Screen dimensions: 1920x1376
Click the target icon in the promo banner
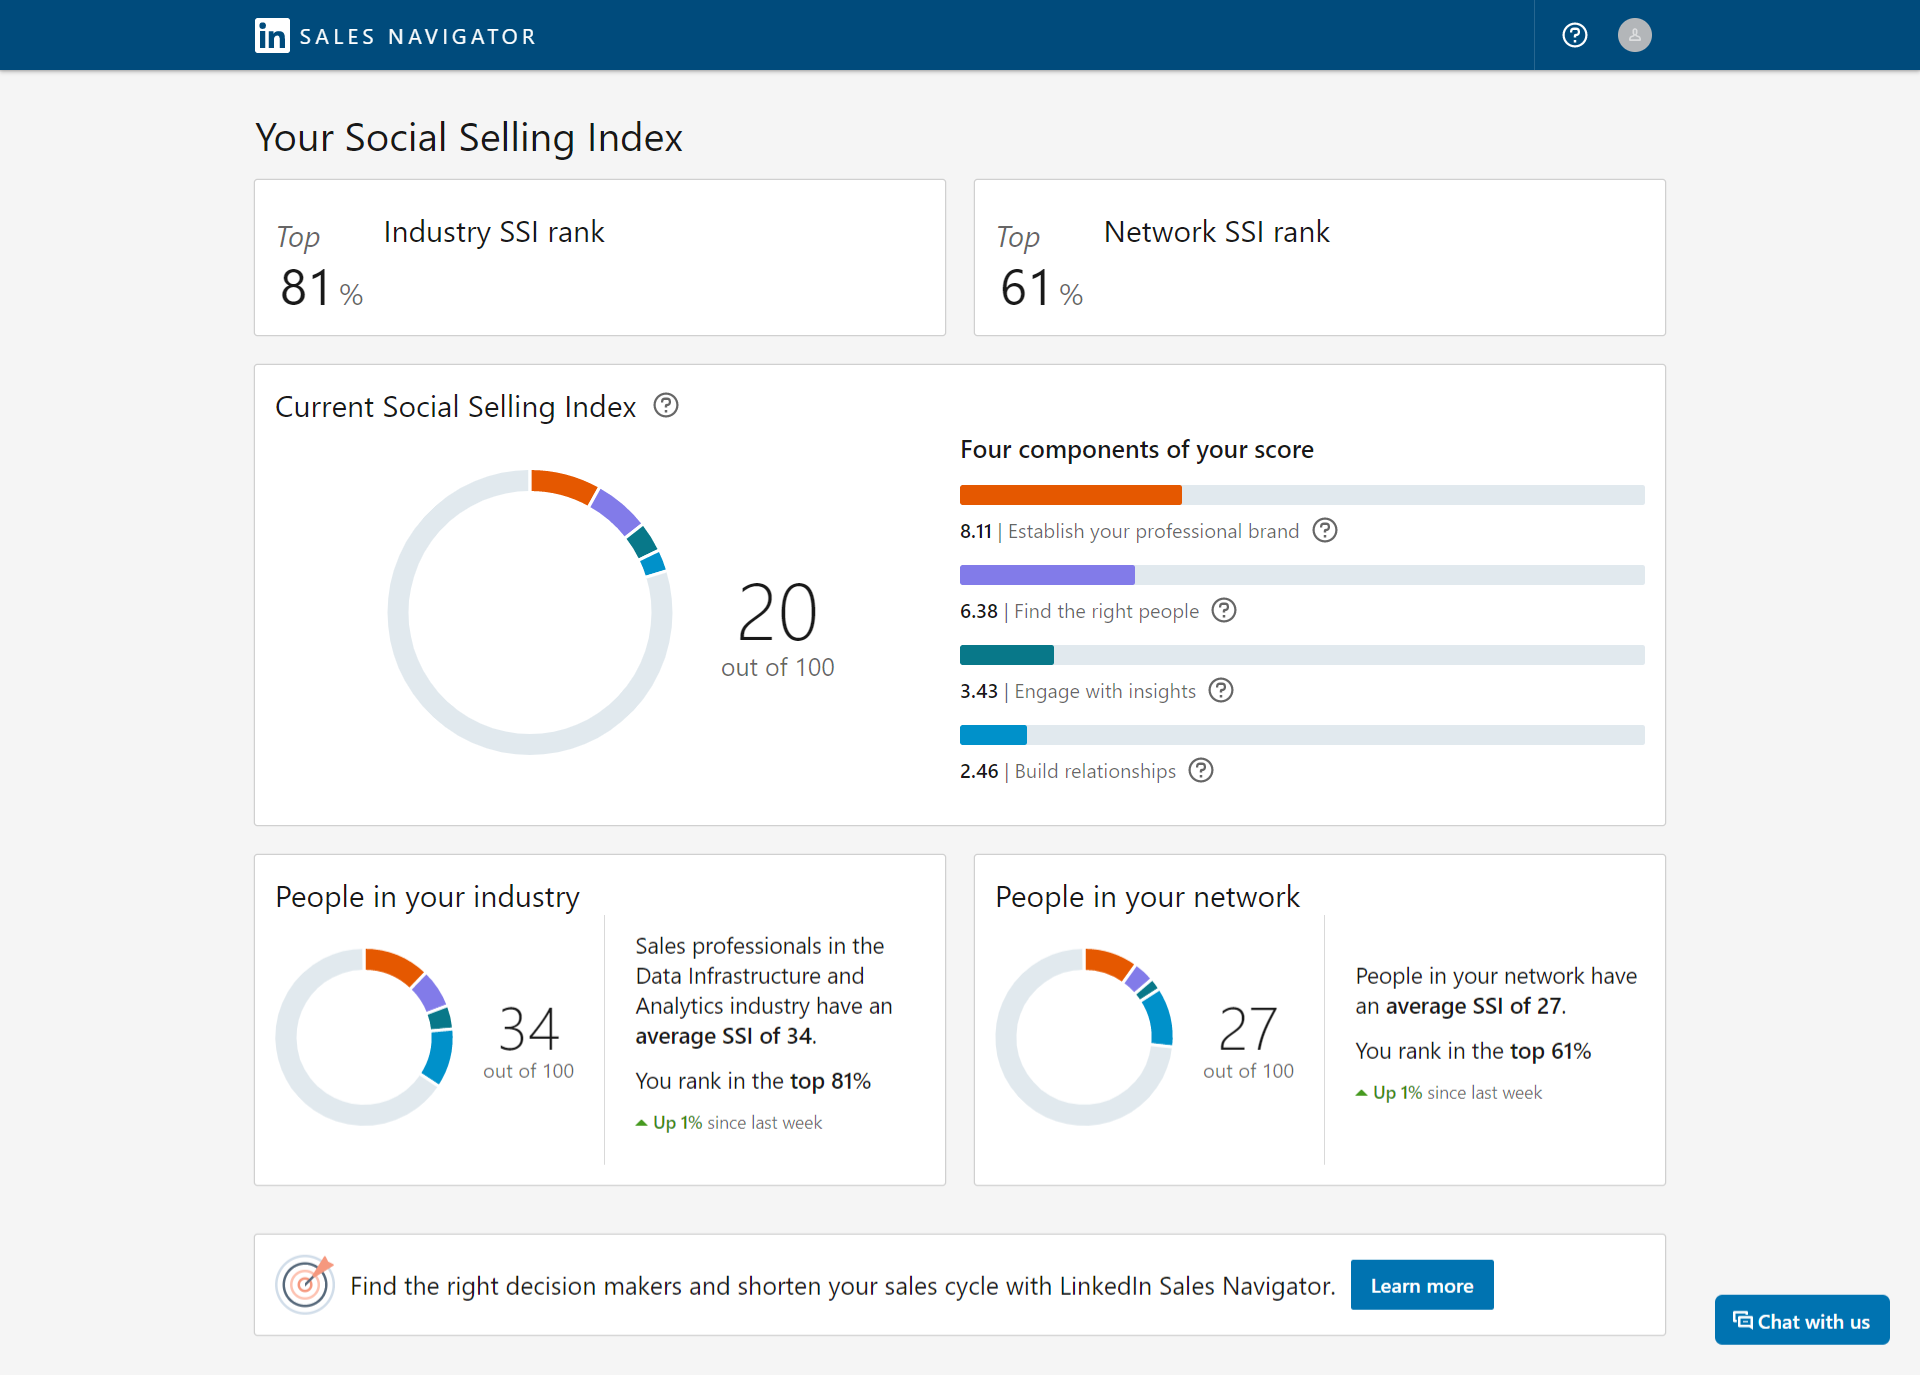tap(306, 1284)
